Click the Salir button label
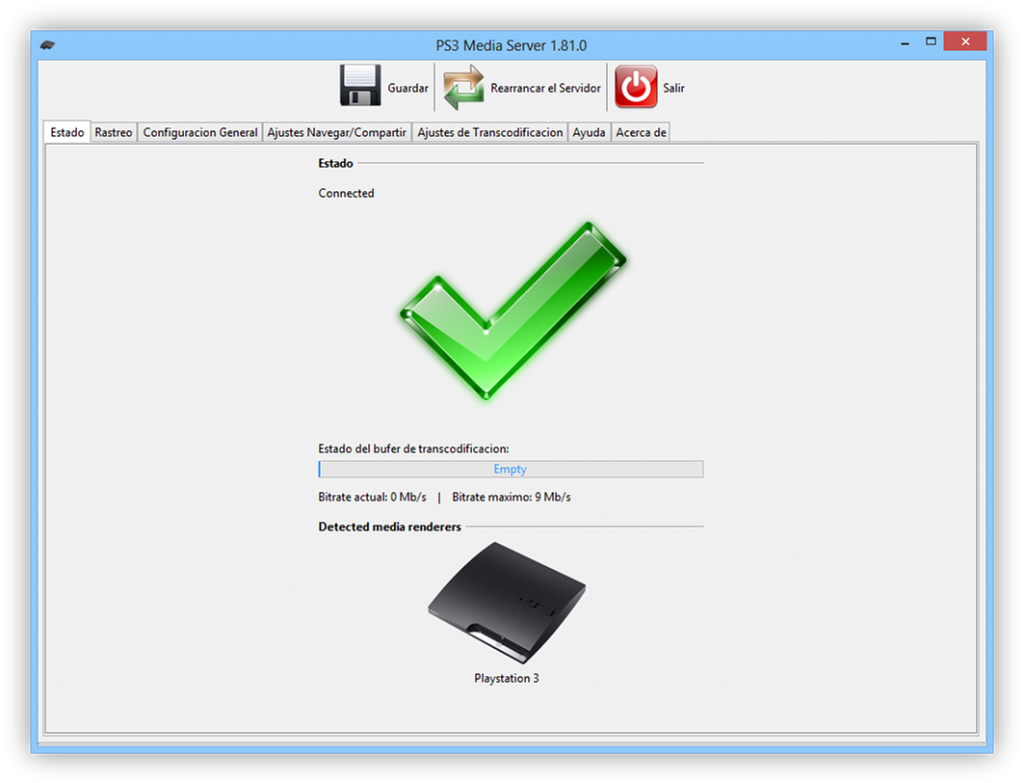Image resolution: width=1024 pixels, height=783 pixels. coord(673,88)
